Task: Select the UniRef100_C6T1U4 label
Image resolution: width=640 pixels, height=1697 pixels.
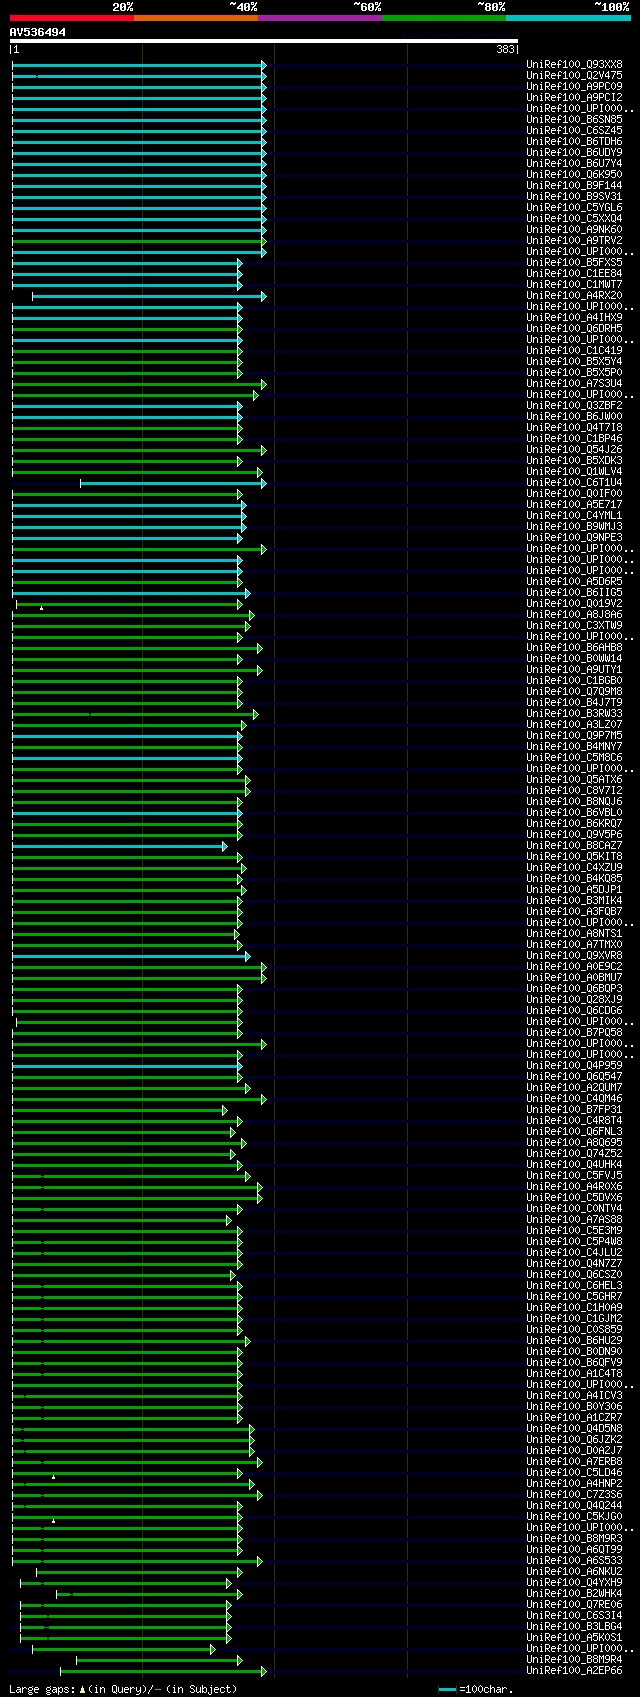Action: tap(574, 482)
